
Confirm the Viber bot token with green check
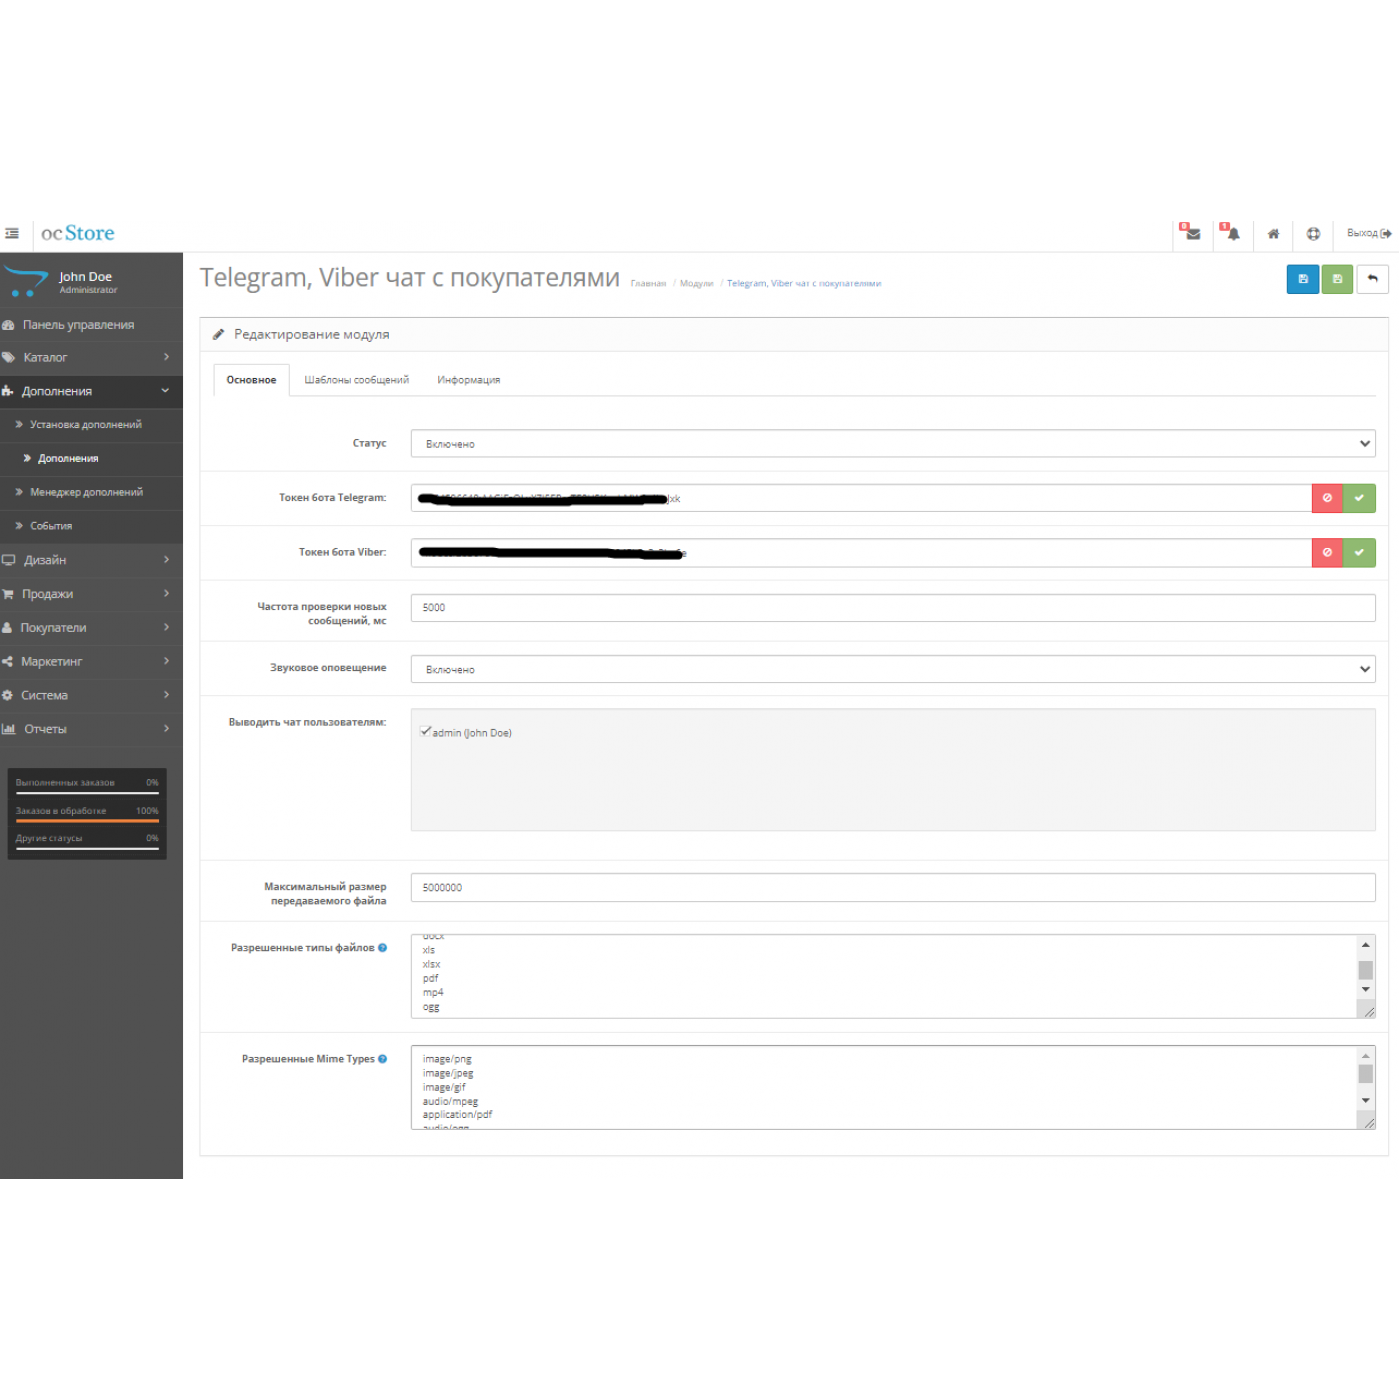point(1359,553)
